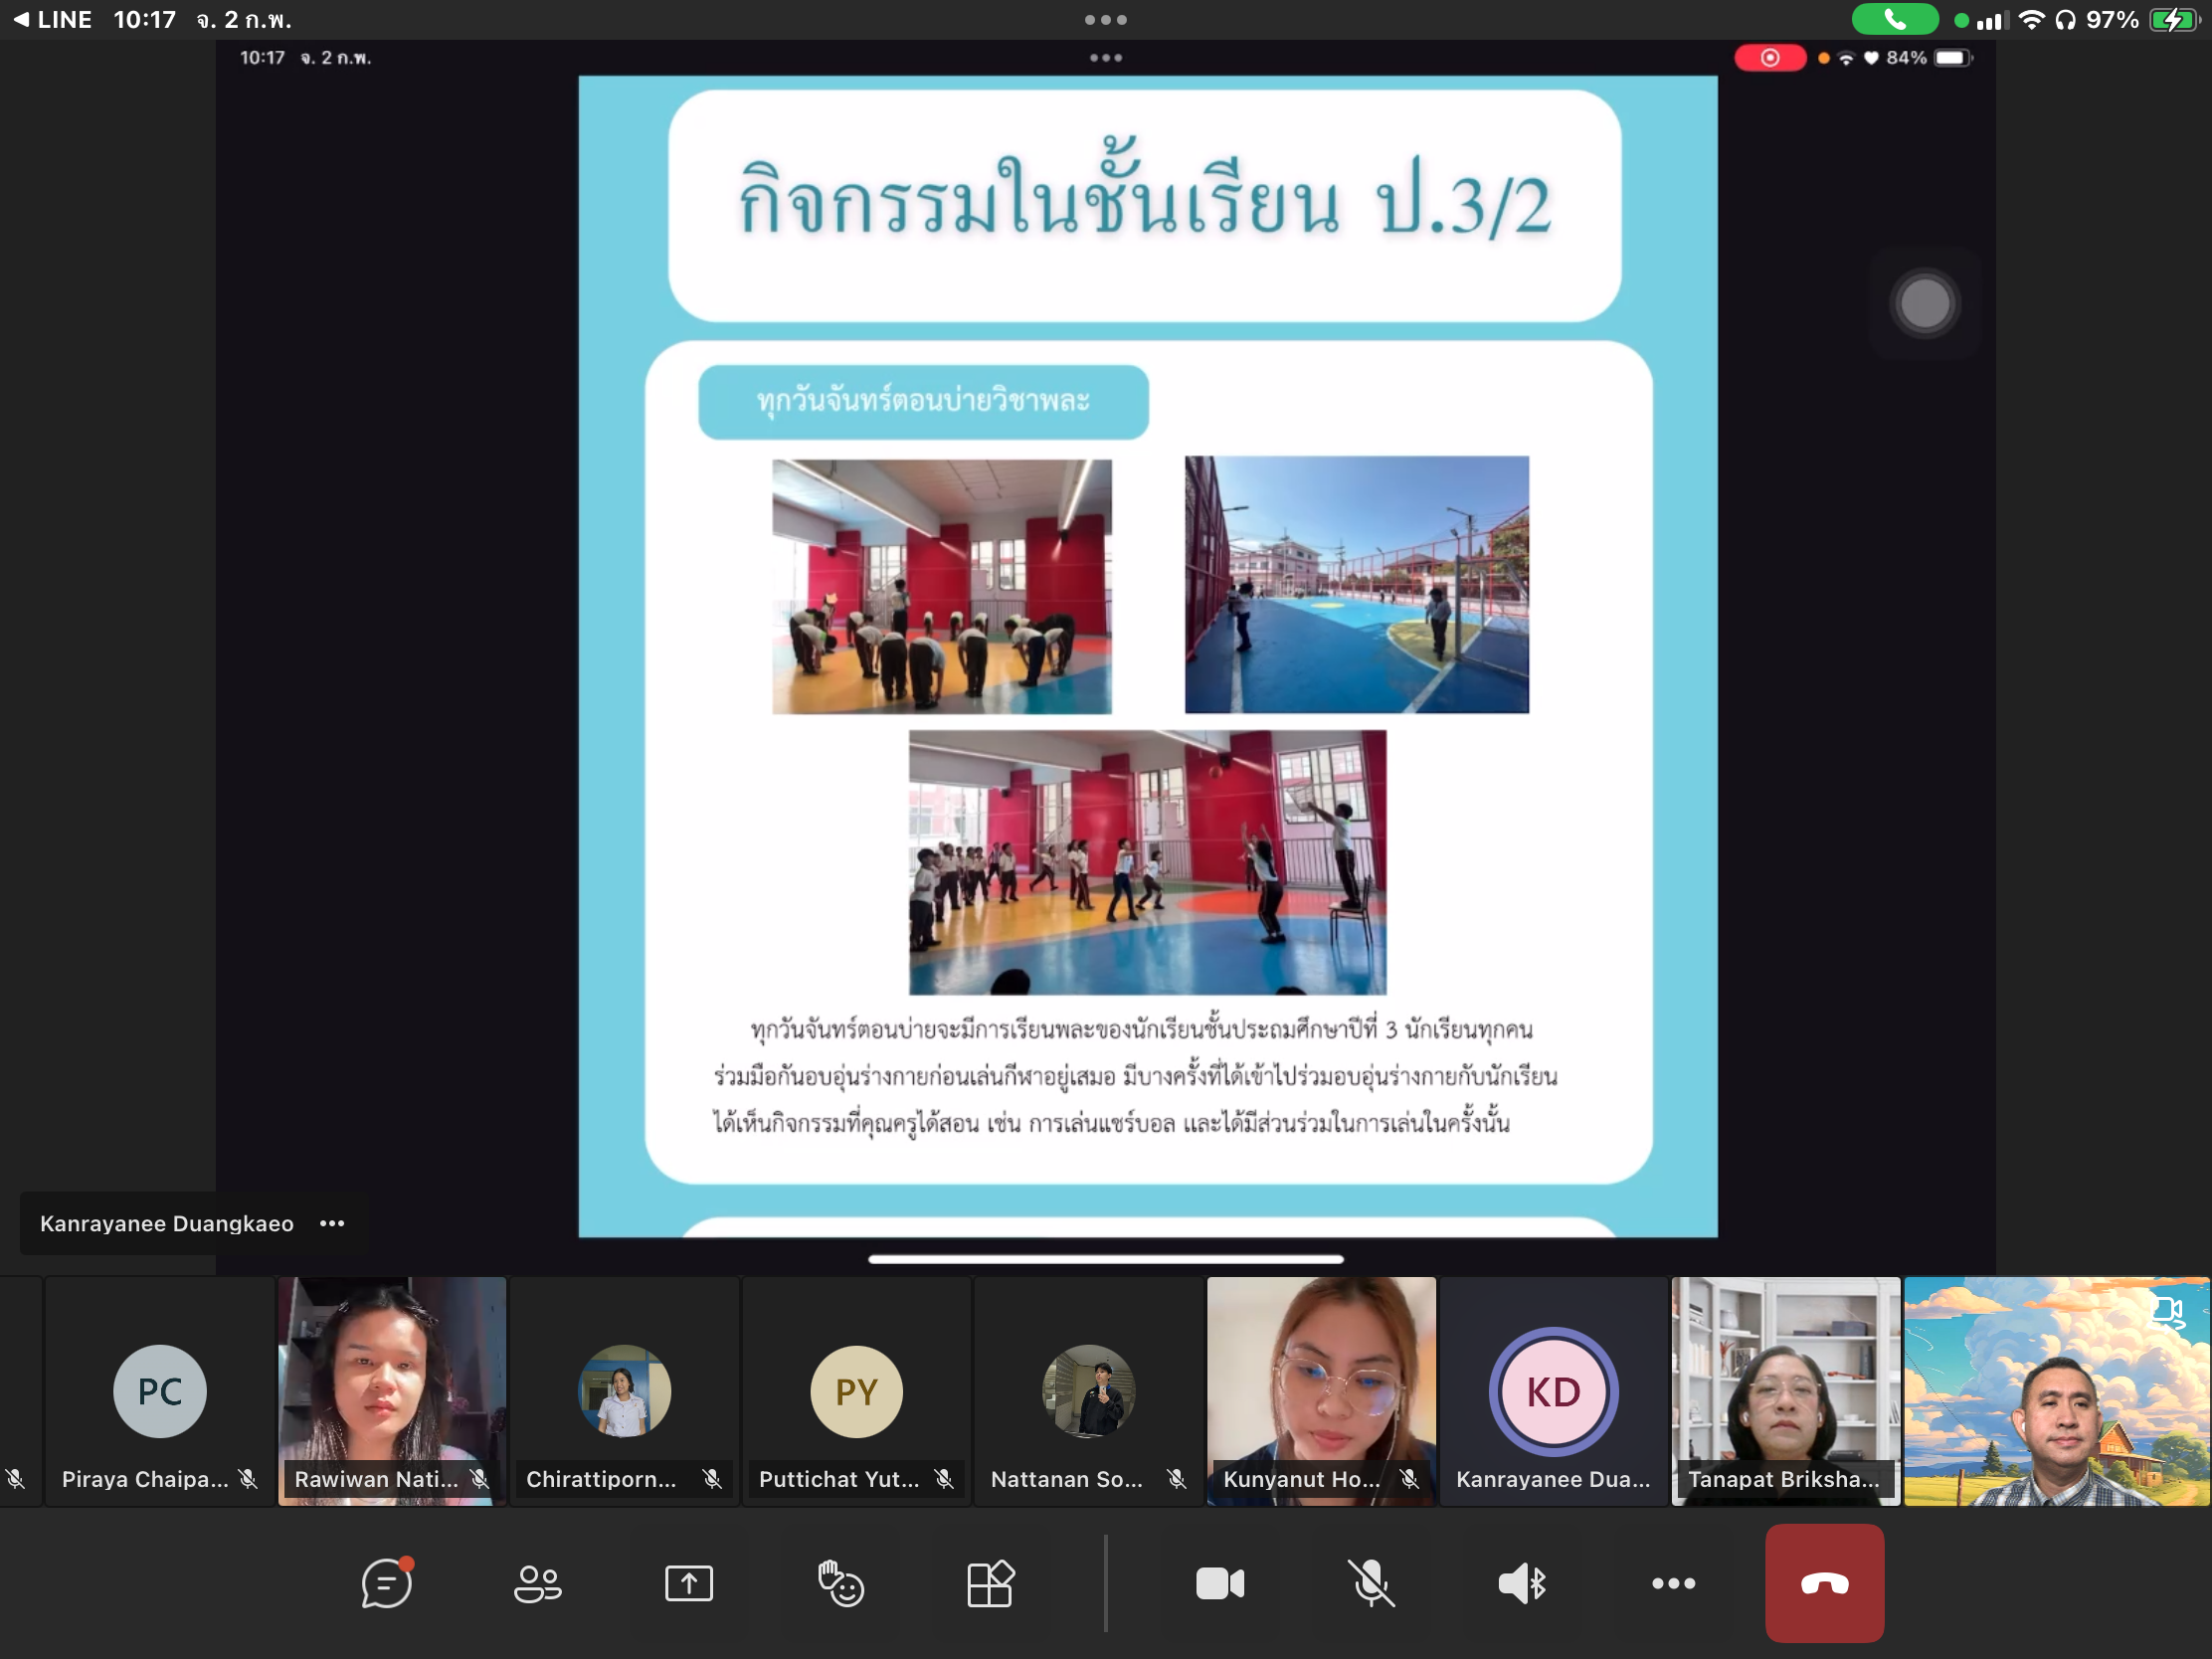Image resolution: width=2212 pixels, height=1659 pixels.
Task: Open more options beside Kanrayanee Duangkaeo
Action: 332,1223
